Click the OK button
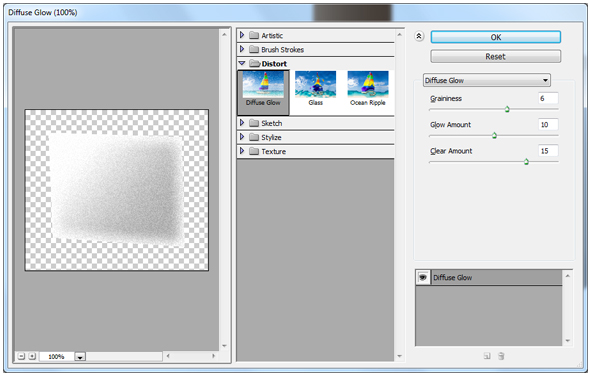The width and height of the screenshot is (590, 378). coord(496,37)
